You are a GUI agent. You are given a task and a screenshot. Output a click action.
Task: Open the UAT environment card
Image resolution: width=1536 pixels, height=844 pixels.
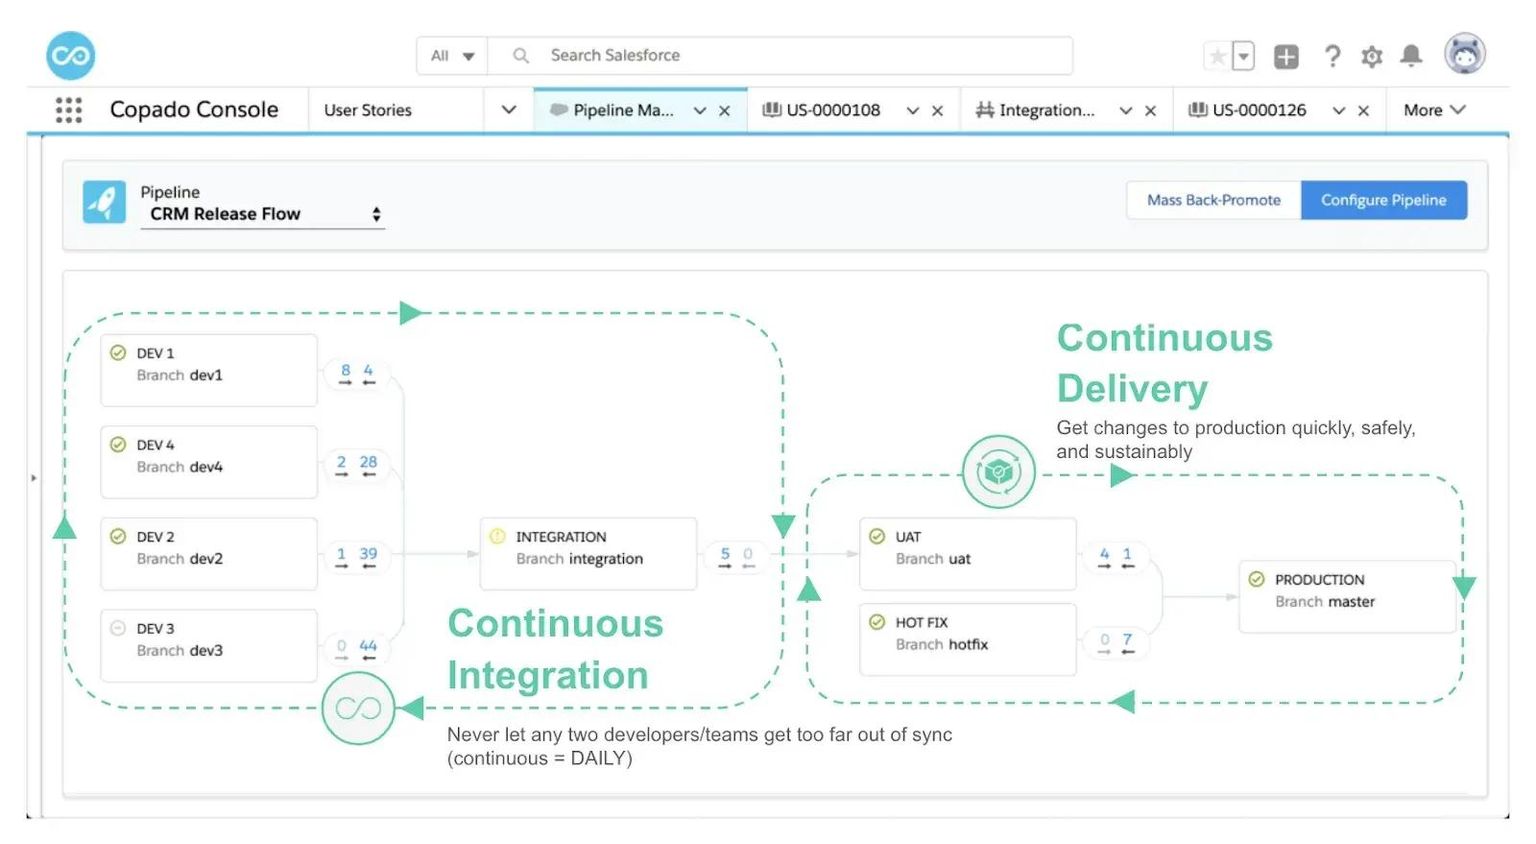coord(968,554)
